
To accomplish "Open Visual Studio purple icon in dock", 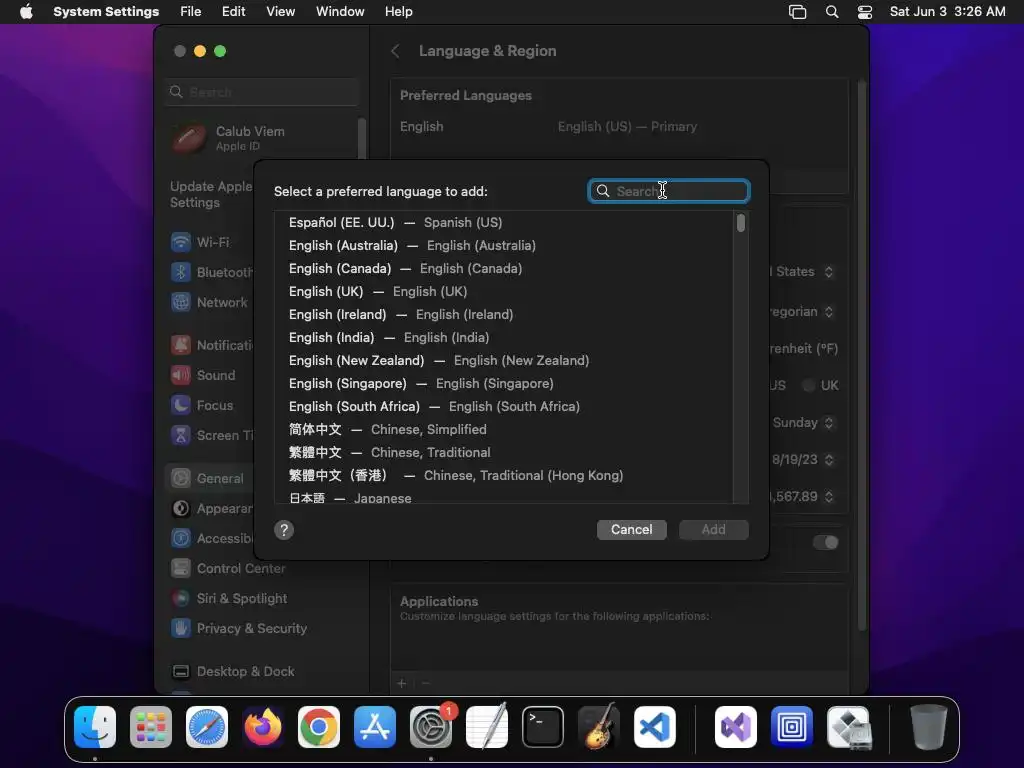I will pyautogui.click(x=736, y=727).
